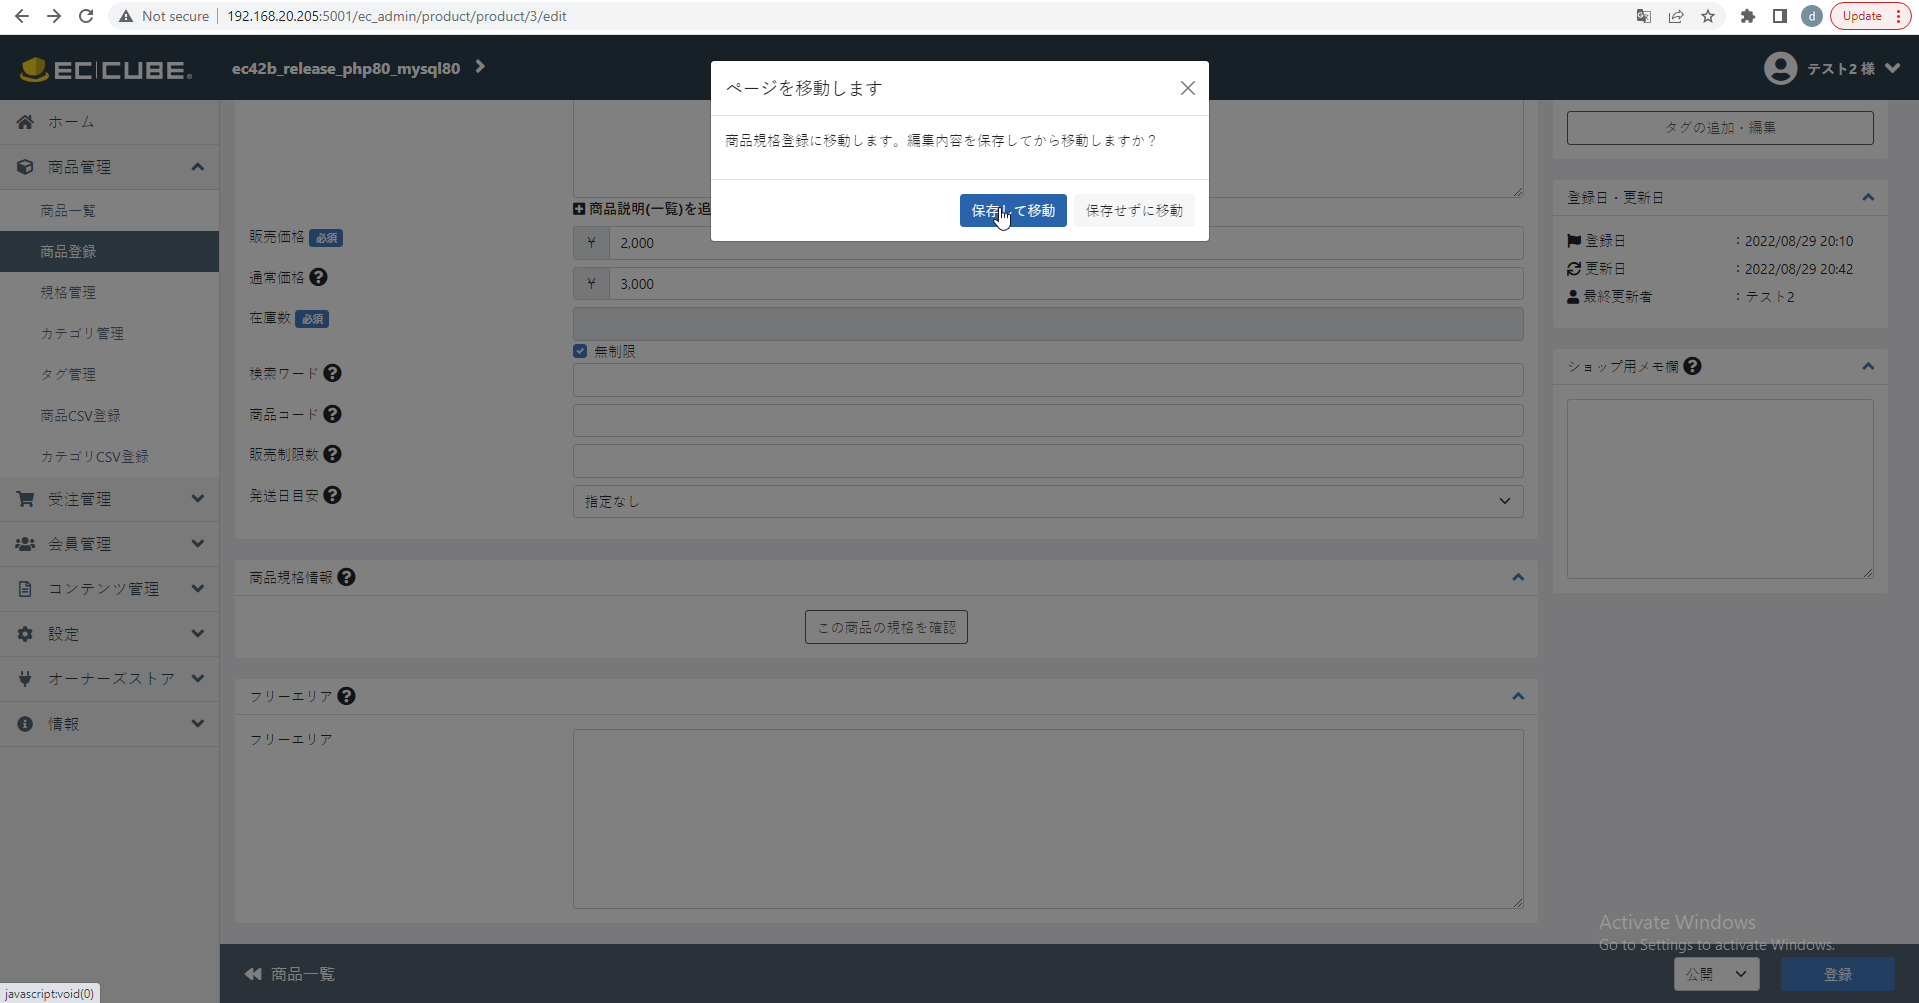Click the 情報 info icon
Viewport: 1919px width, 1003px height.
coord(25,723)
